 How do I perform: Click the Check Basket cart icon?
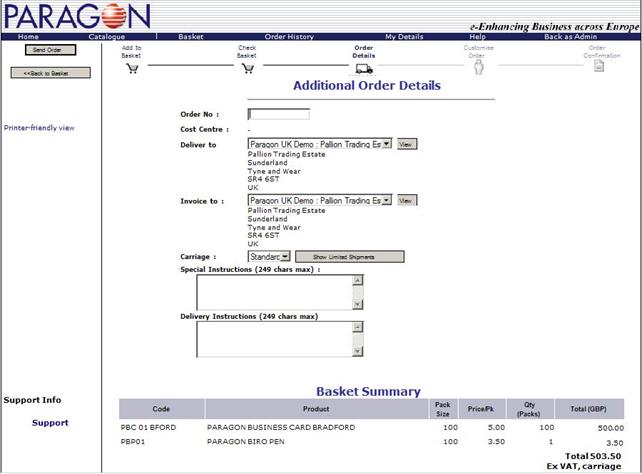(x=248, y=68)
